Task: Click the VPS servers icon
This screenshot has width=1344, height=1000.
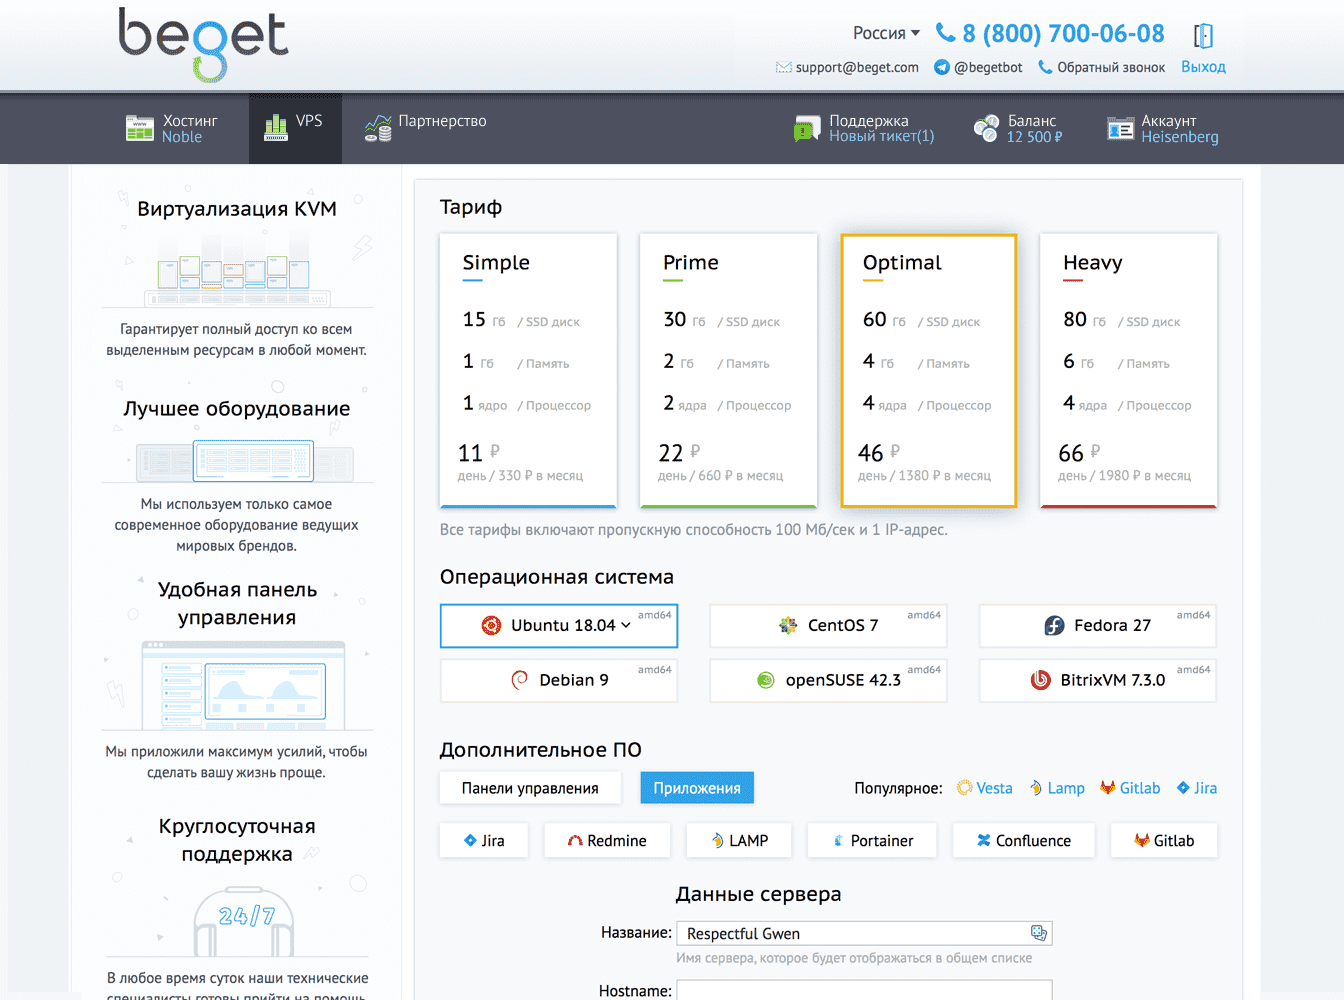Action: [x=276, y=127]
